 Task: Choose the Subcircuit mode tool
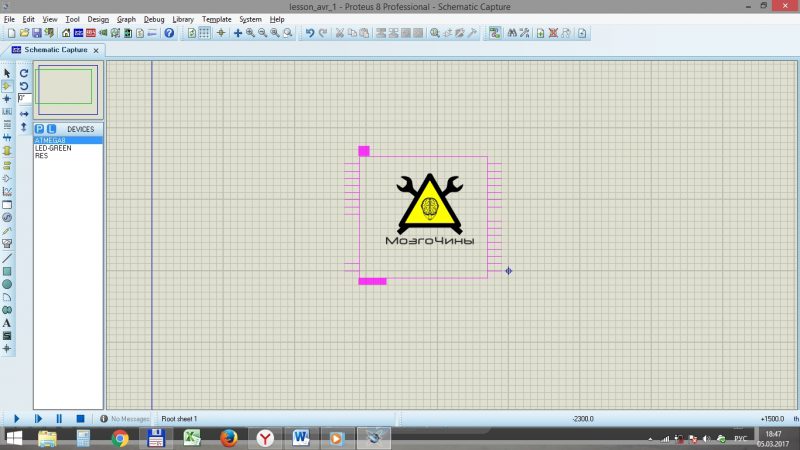[x=7, y=151]
